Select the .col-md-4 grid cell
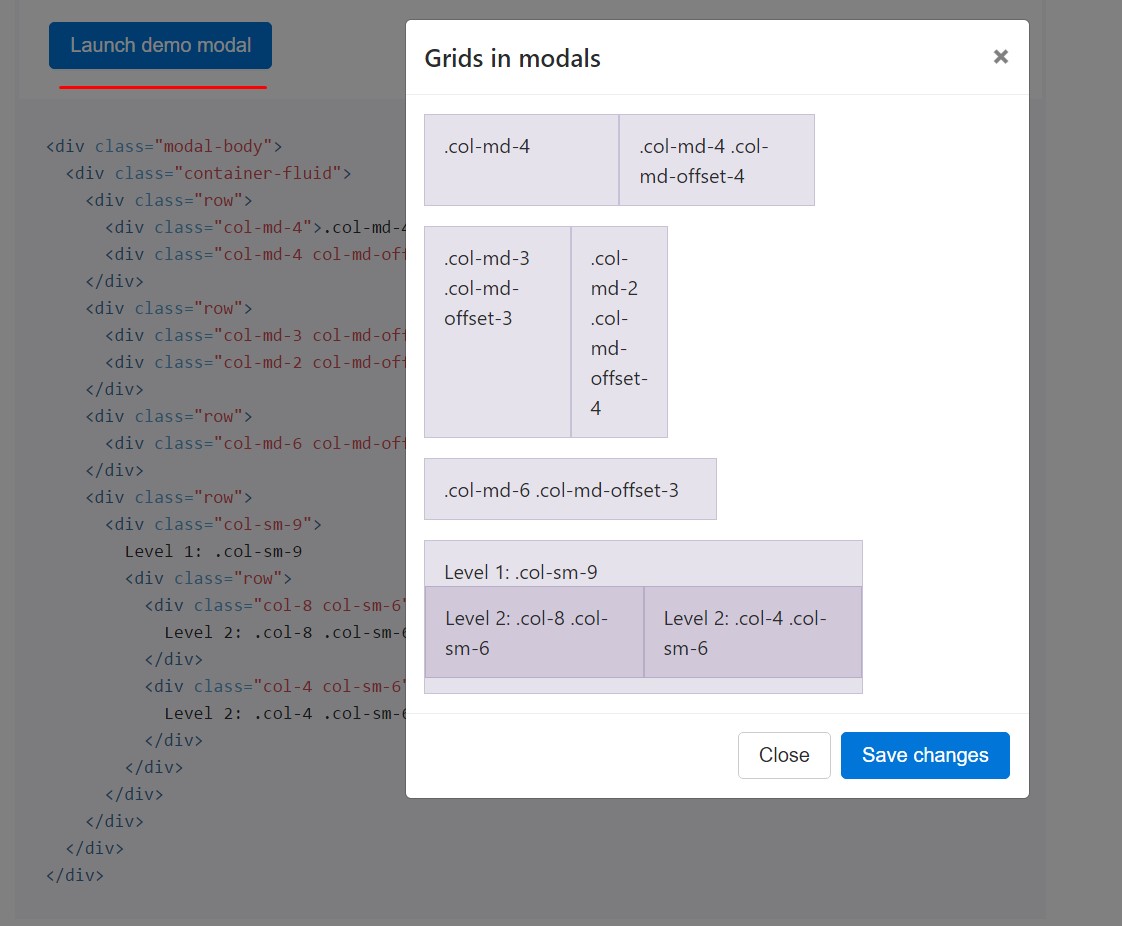1122x926 pixels. click(521, 159)
